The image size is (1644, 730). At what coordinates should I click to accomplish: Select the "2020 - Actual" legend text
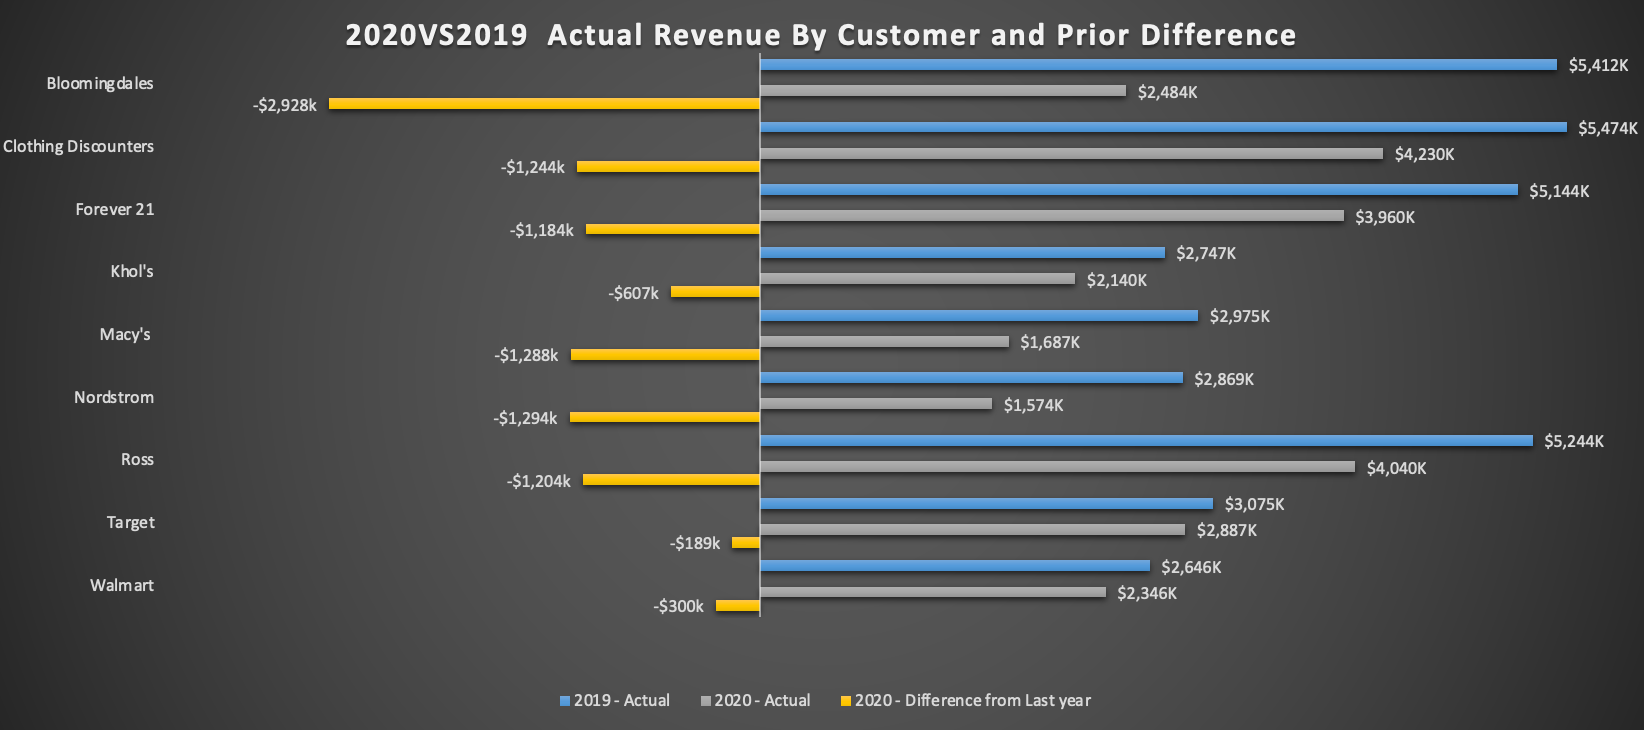pyautogui.click(x=763, y=700)
